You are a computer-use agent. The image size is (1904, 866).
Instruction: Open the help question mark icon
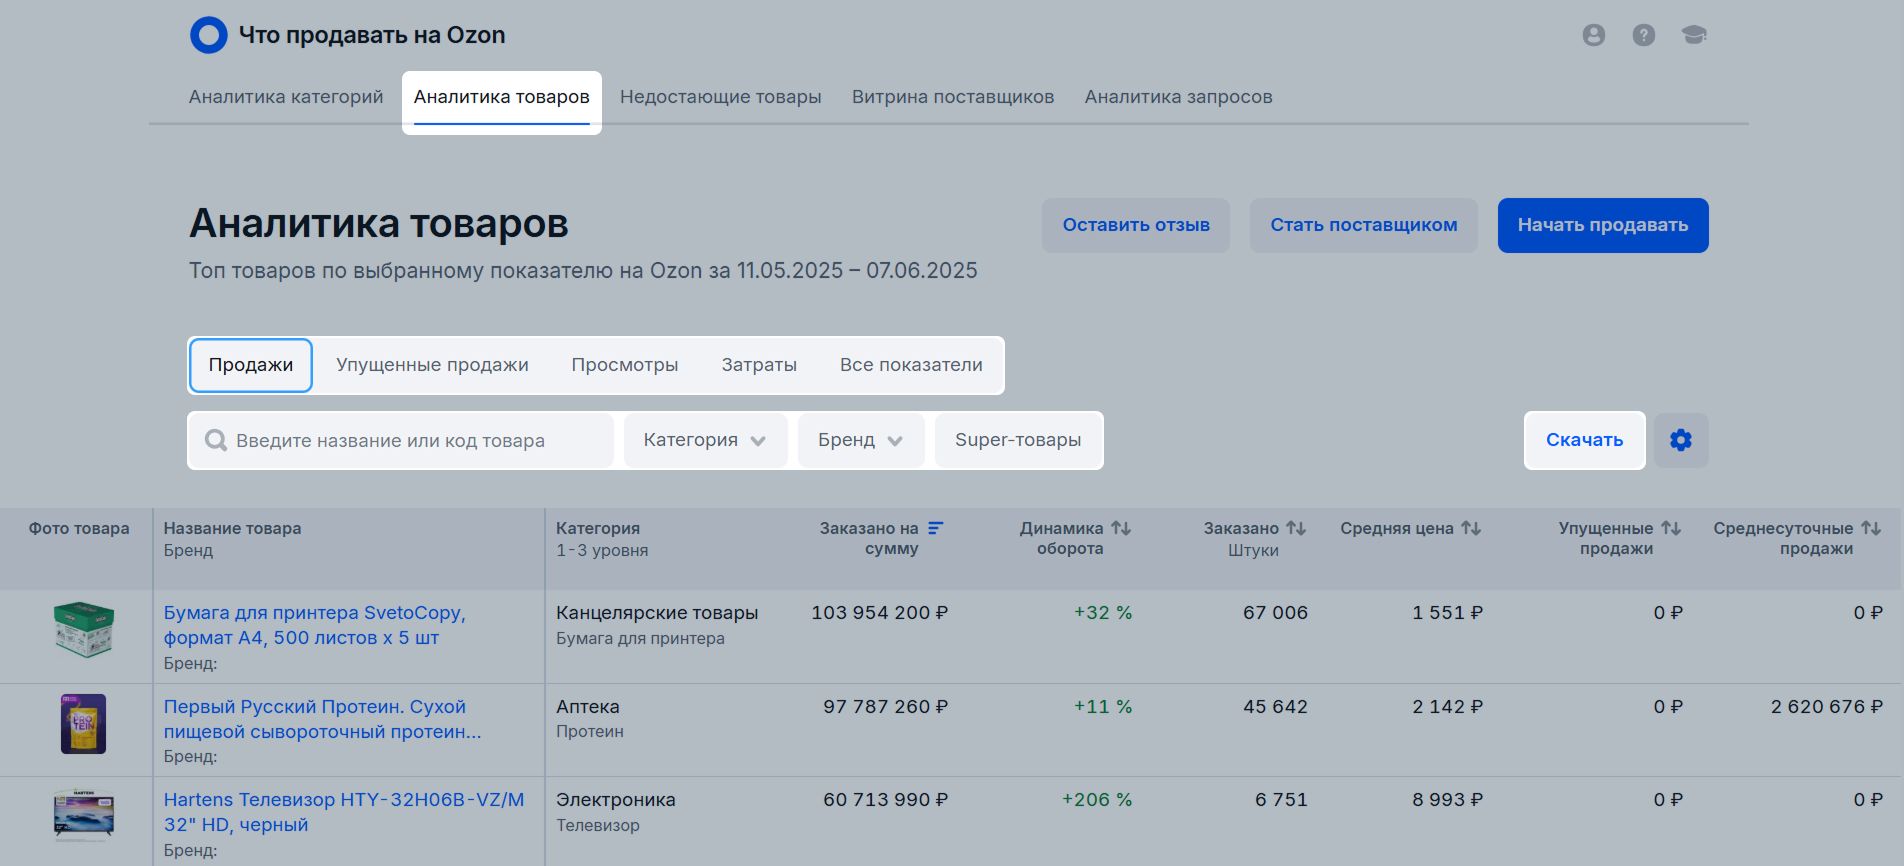(x=1644, y=35)
